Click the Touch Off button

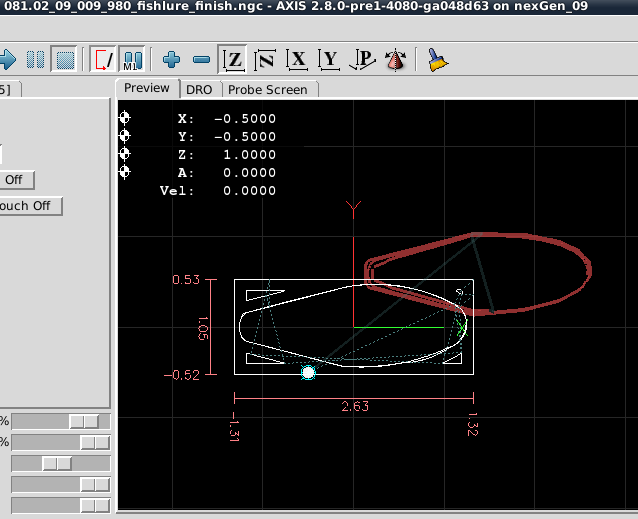click(30, 206)
